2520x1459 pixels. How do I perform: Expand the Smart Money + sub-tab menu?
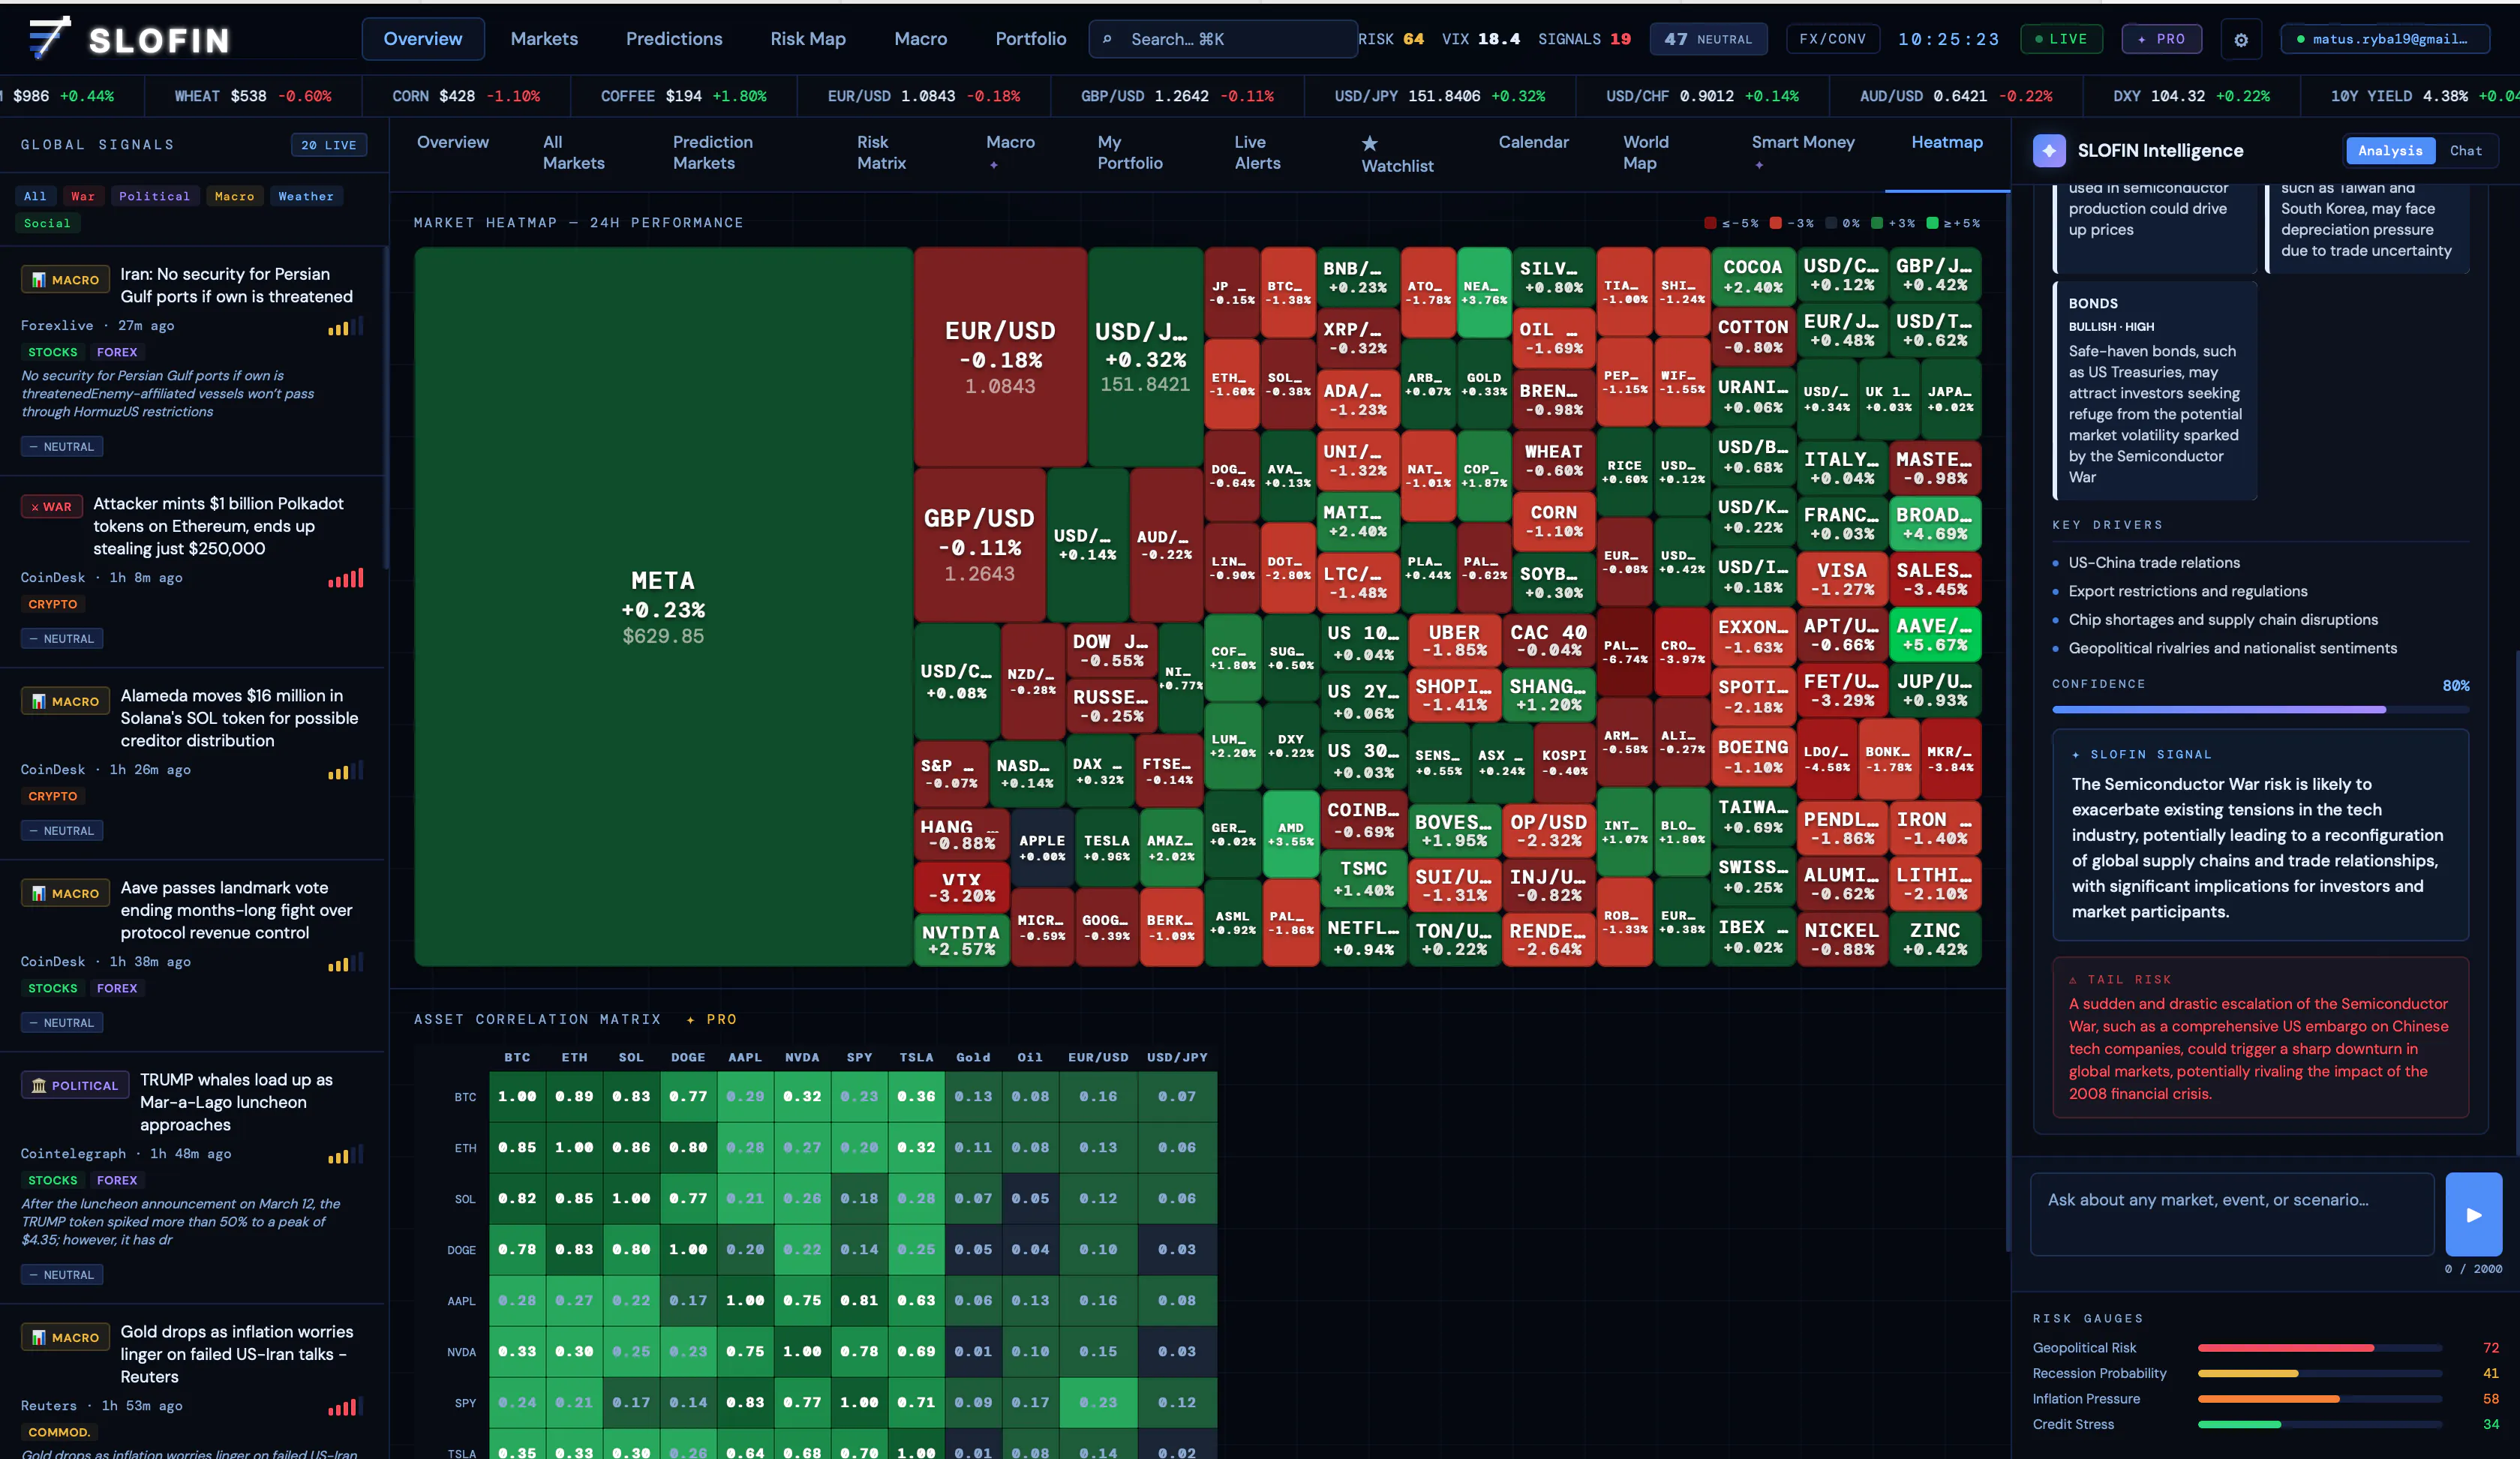pyautogui.click(x=1803, y=152)
